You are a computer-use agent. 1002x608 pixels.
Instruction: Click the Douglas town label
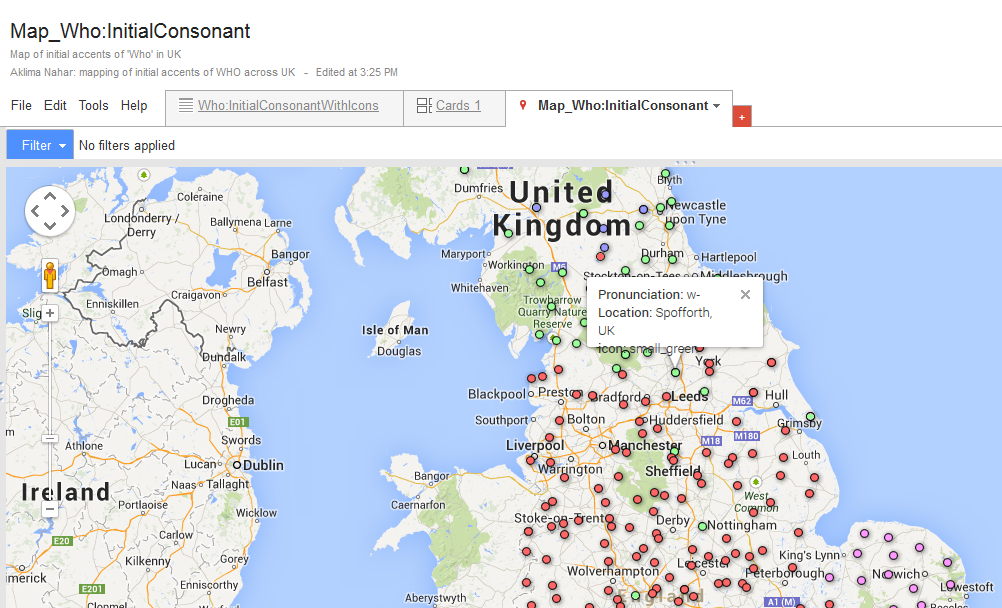(399, 351)
